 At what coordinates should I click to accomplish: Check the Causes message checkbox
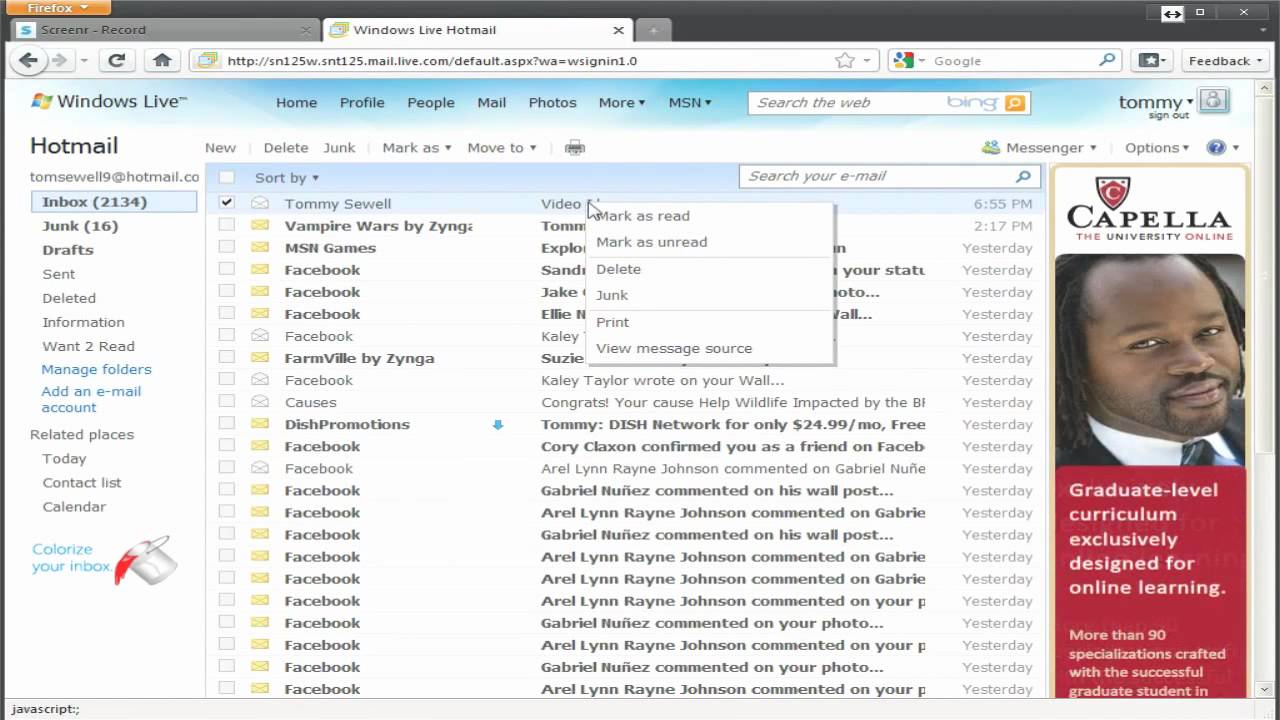(227, 402)
